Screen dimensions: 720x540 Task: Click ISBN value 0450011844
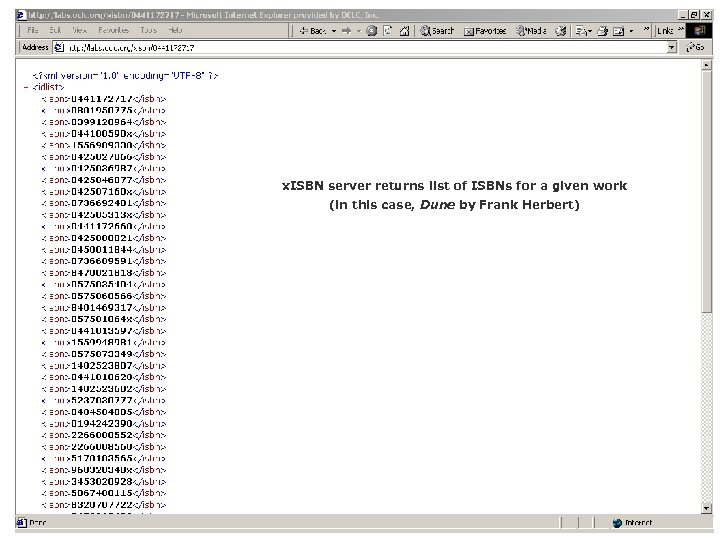pos(101,250)
